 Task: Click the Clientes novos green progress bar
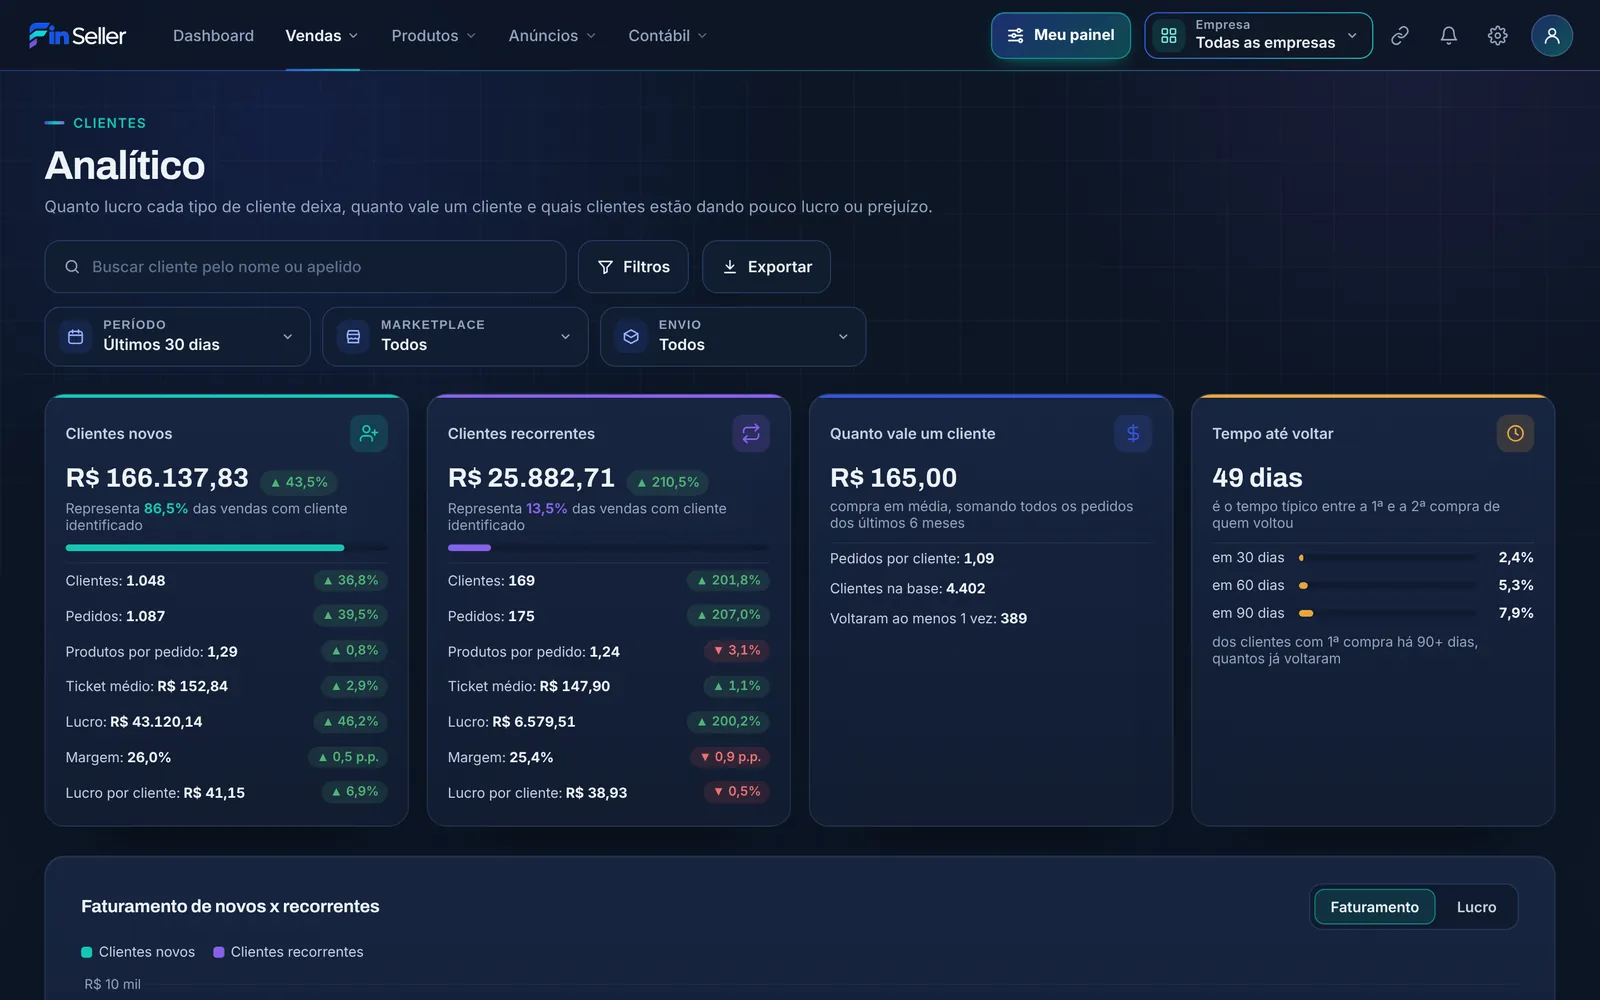(205, 548)
